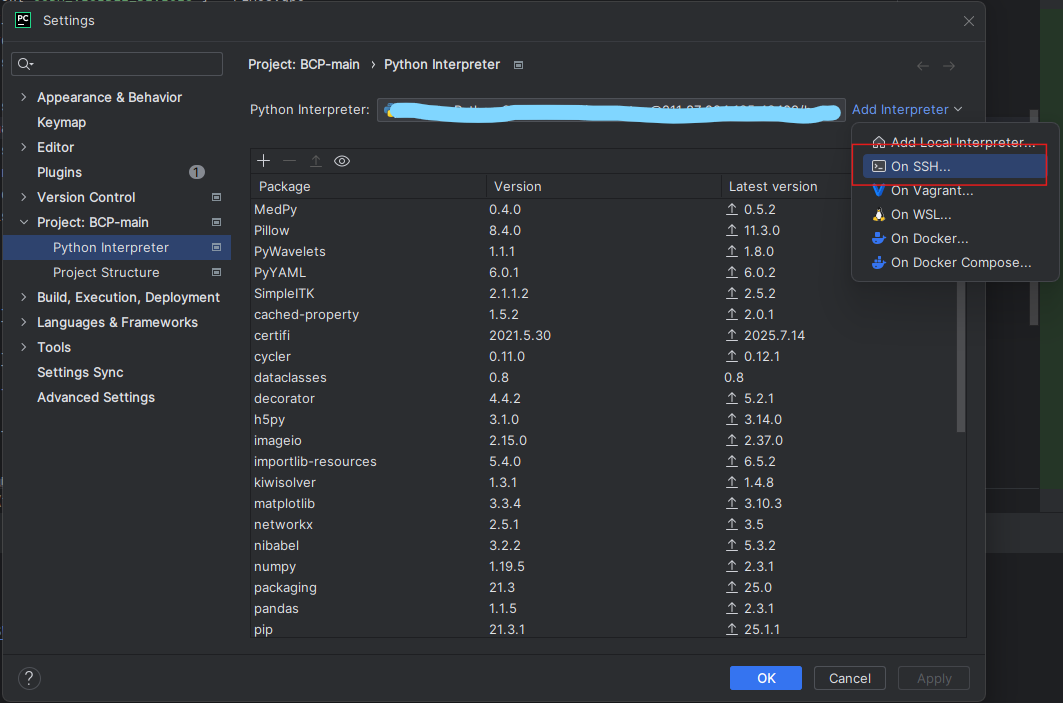Click the uninstall package minus icon

coord(289,161)
